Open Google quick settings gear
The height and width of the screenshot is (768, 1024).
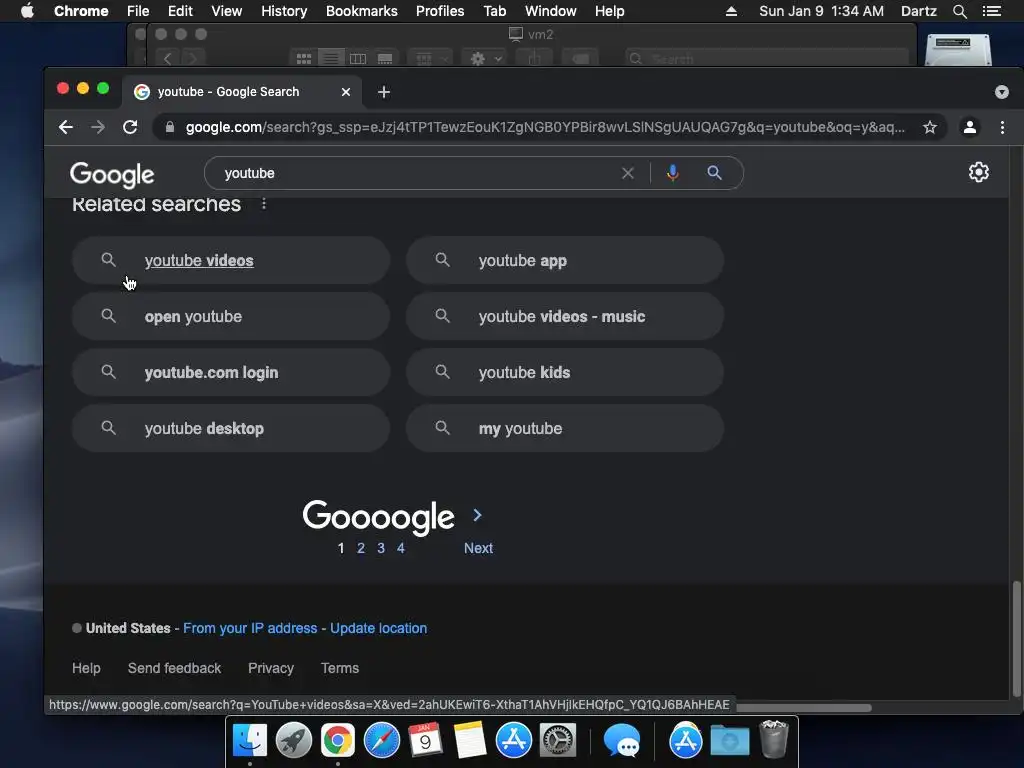click(978, 172)
